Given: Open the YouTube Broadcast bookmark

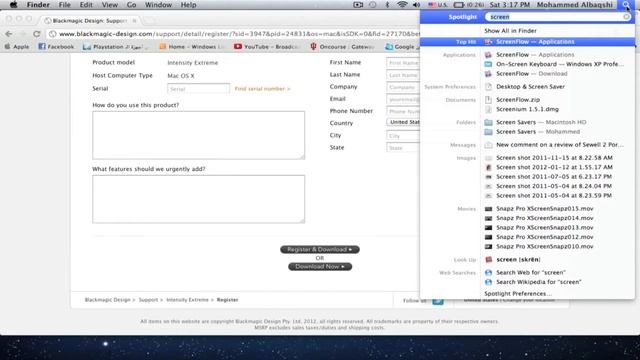Looking at the screenshot, I should 266,47.
